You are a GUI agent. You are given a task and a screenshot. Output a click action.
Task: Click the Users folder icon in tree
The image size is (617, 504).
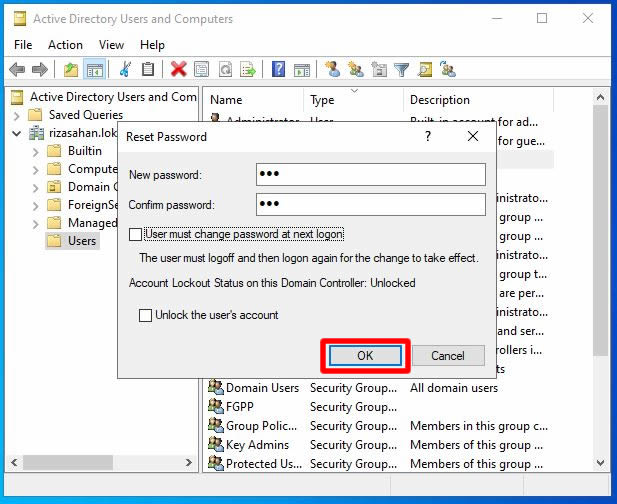[54, 240]
